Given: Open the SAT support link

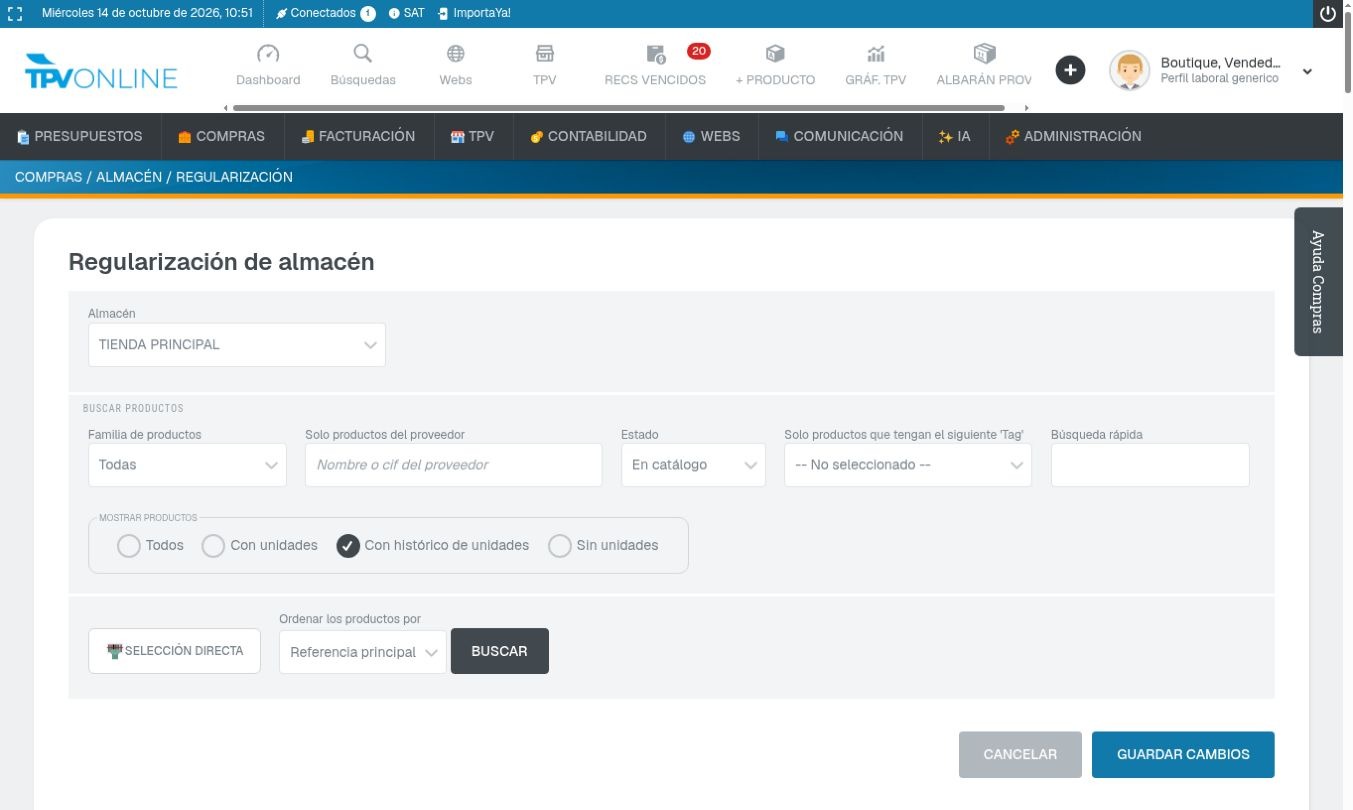Looking at the screenshot, I should 407,14.
